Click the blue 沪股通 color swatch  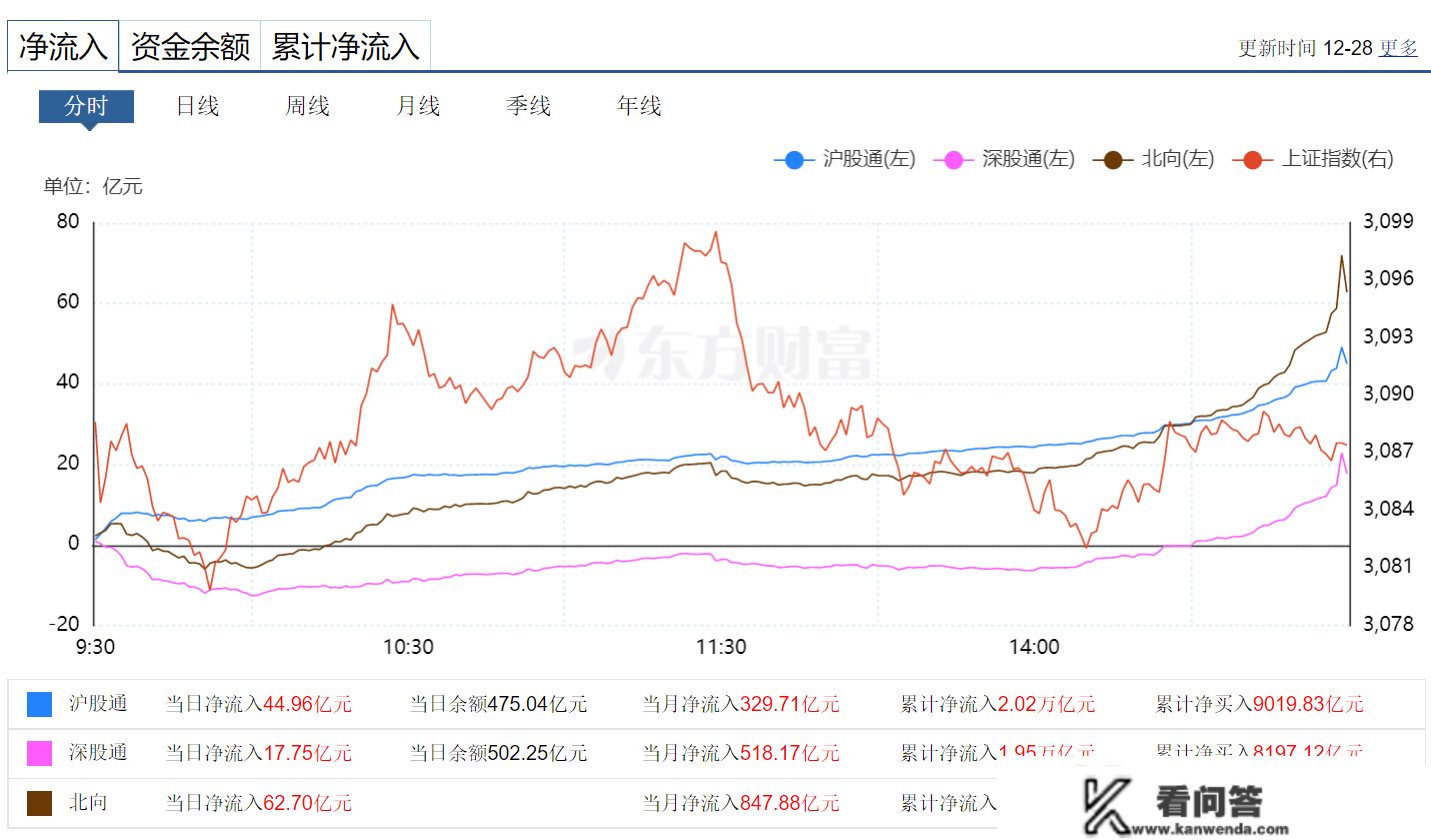tap(40, 704)
